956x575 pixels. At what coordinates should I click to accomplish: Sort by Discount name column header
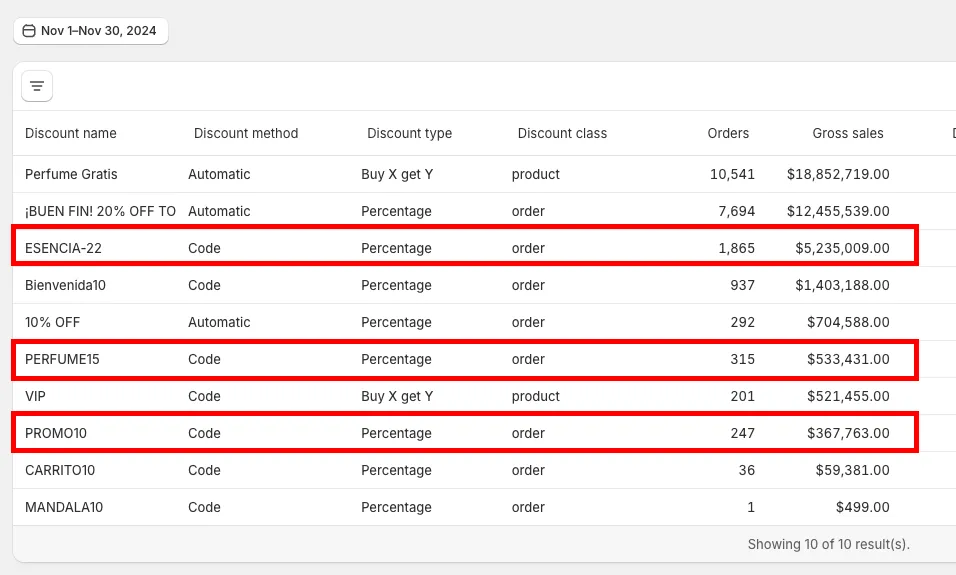click(x=71, y=133)
